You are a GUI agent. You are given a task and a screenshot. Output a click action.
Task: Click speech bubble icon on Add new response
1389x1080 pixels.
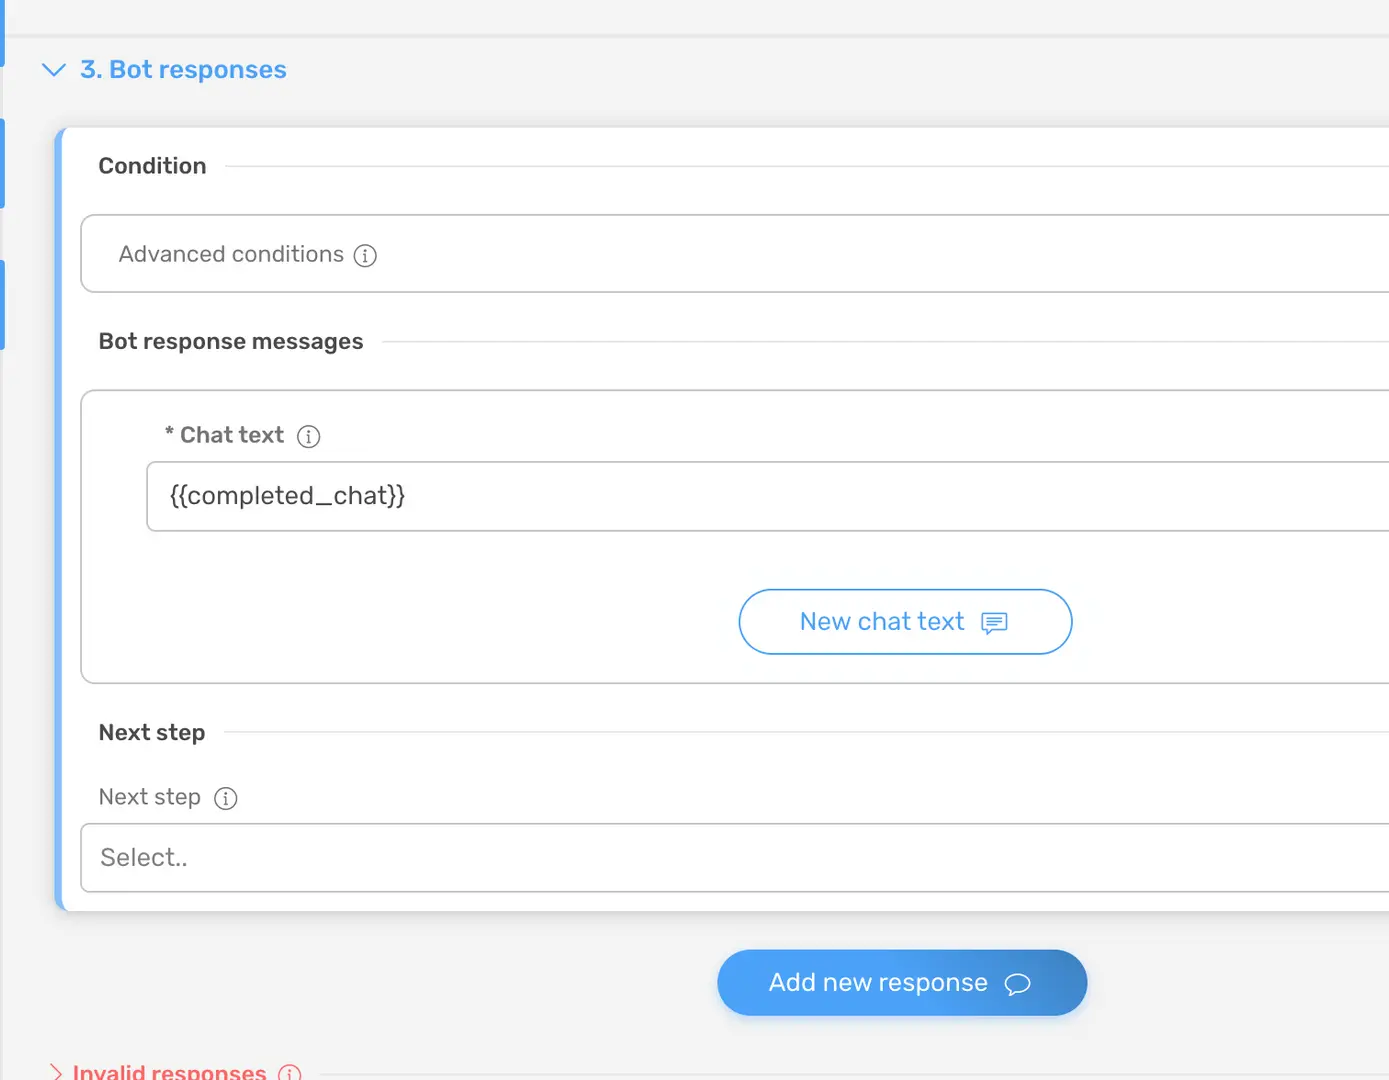tap(1017, 984)
